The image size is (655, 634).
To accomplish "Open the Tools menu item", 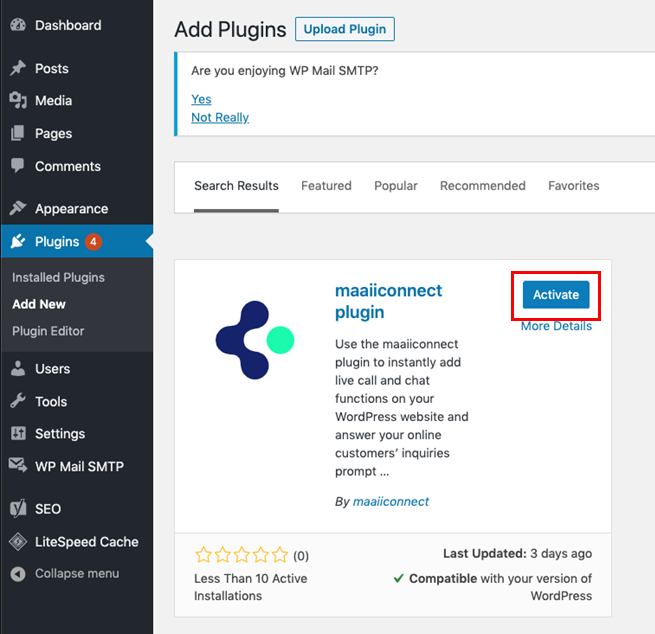I will [x=76, y=401].
